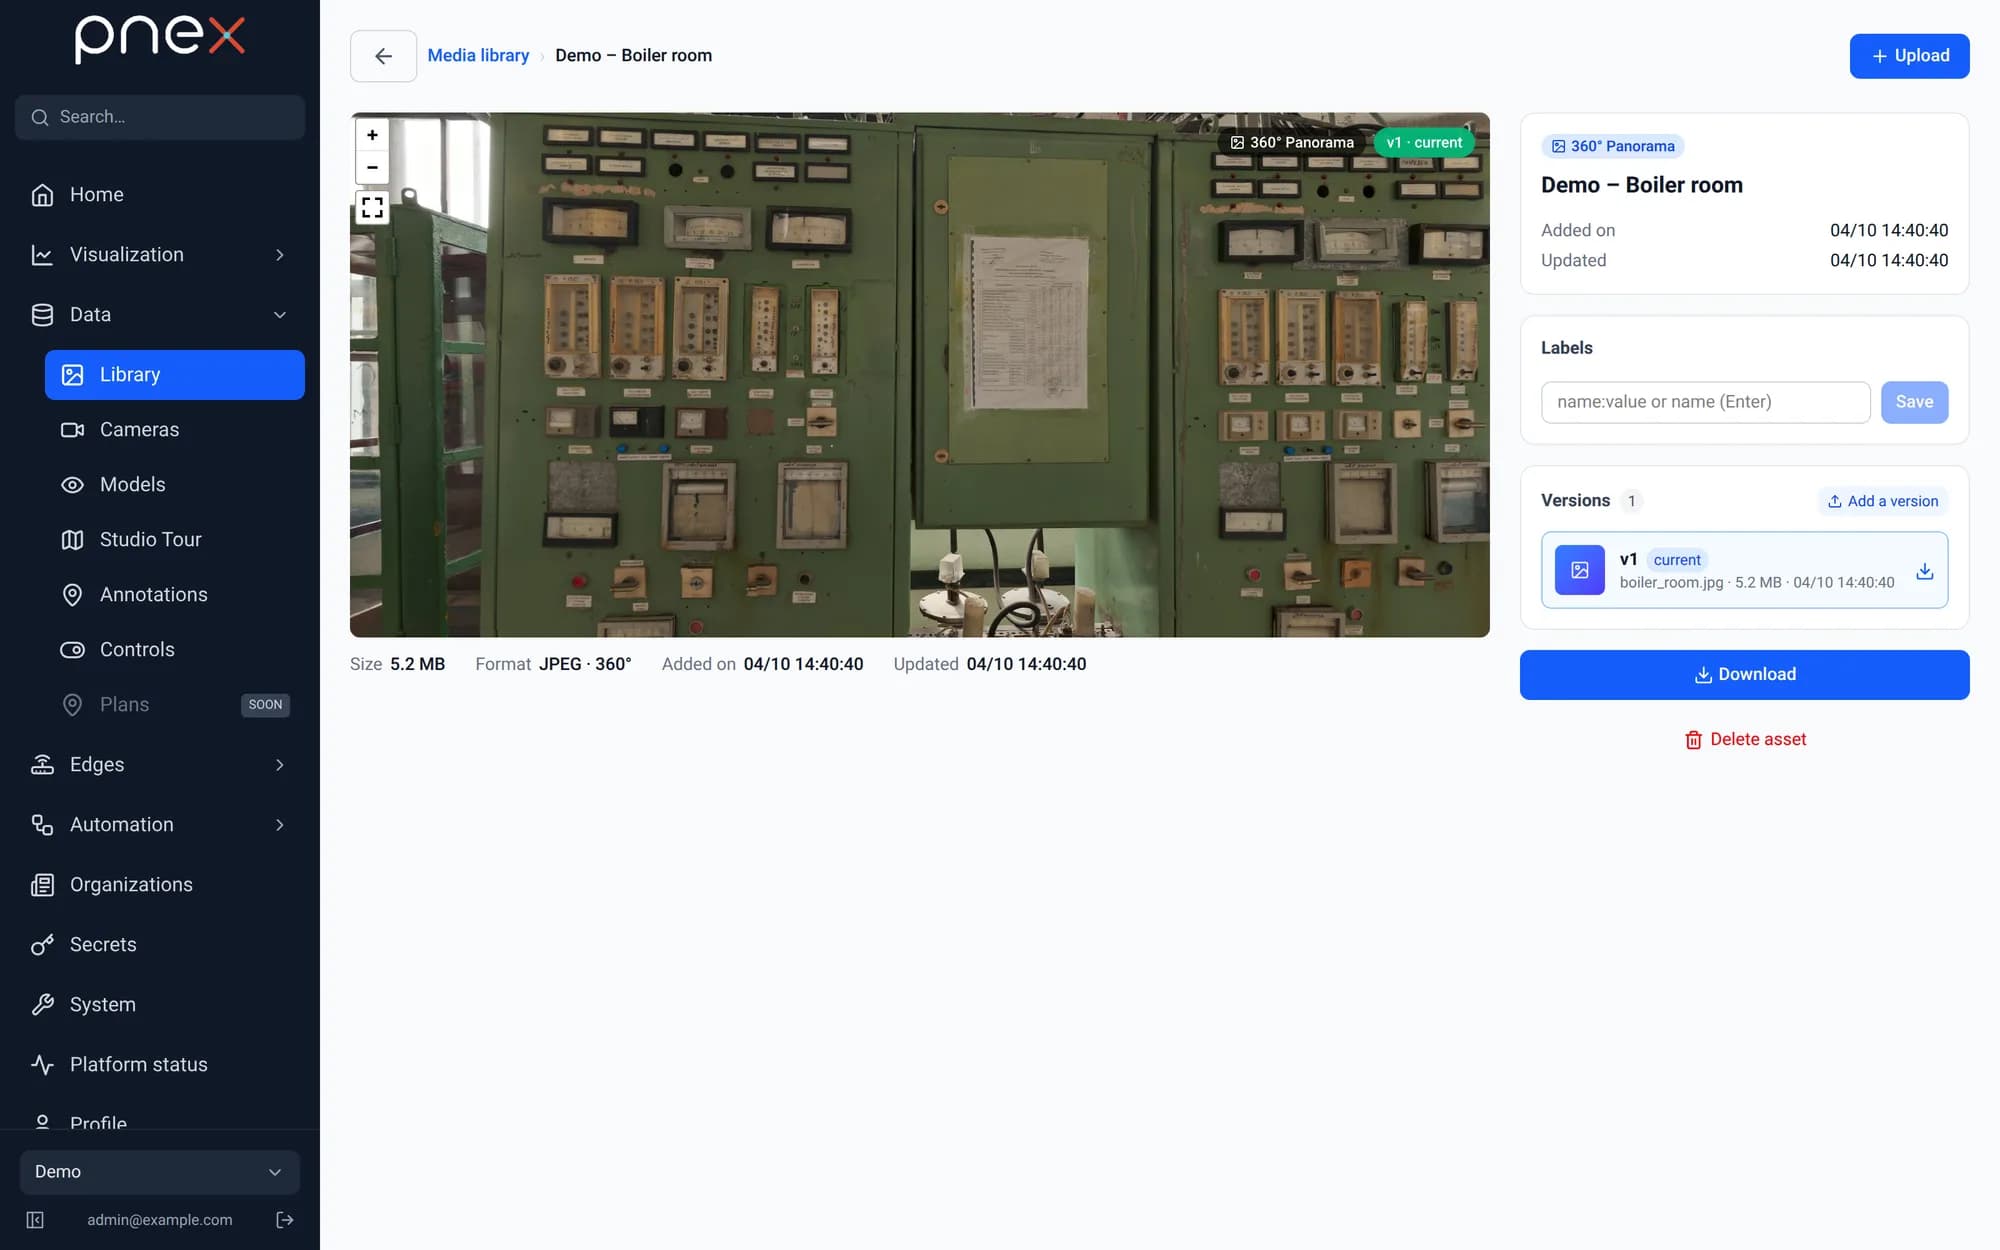Viewport: 2000px width, 1250px height.
Task: Click the Upload button
Action: (x=1909, y=56)
